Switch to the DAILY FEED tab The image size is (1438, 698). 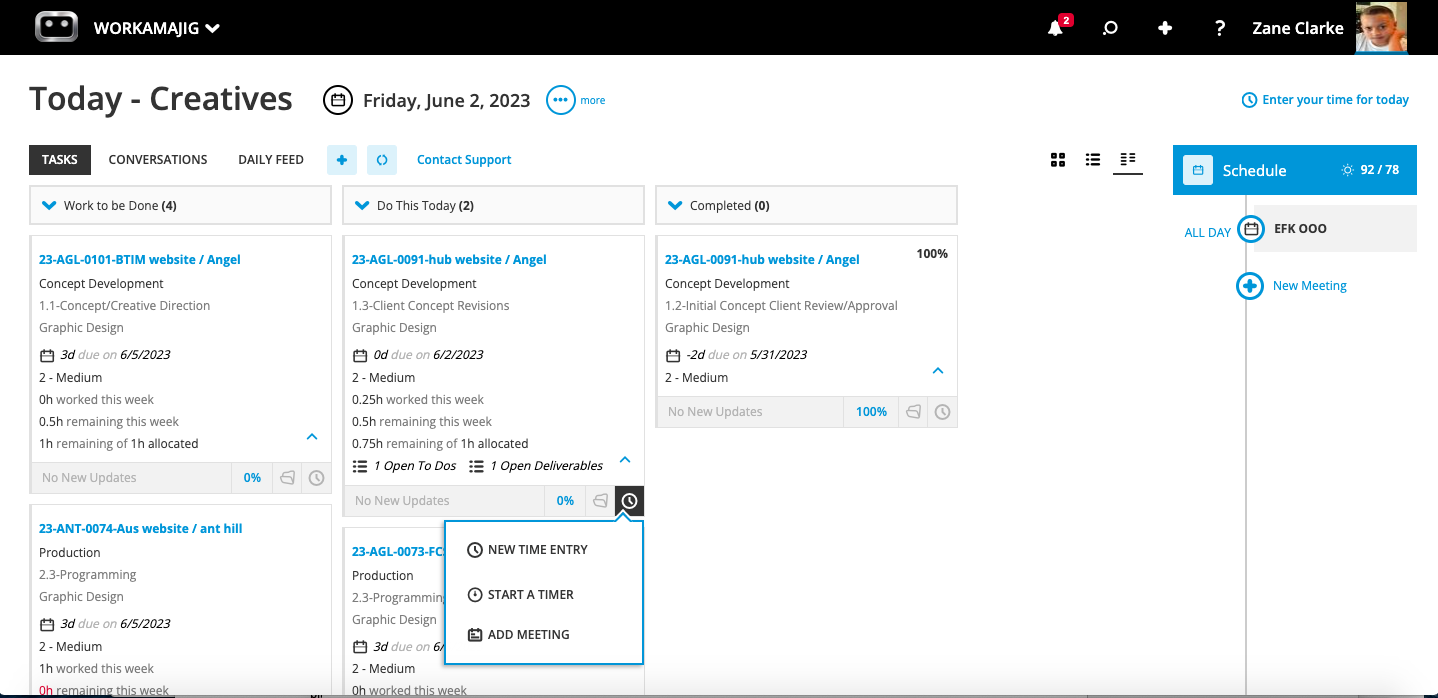pos(271,160)
